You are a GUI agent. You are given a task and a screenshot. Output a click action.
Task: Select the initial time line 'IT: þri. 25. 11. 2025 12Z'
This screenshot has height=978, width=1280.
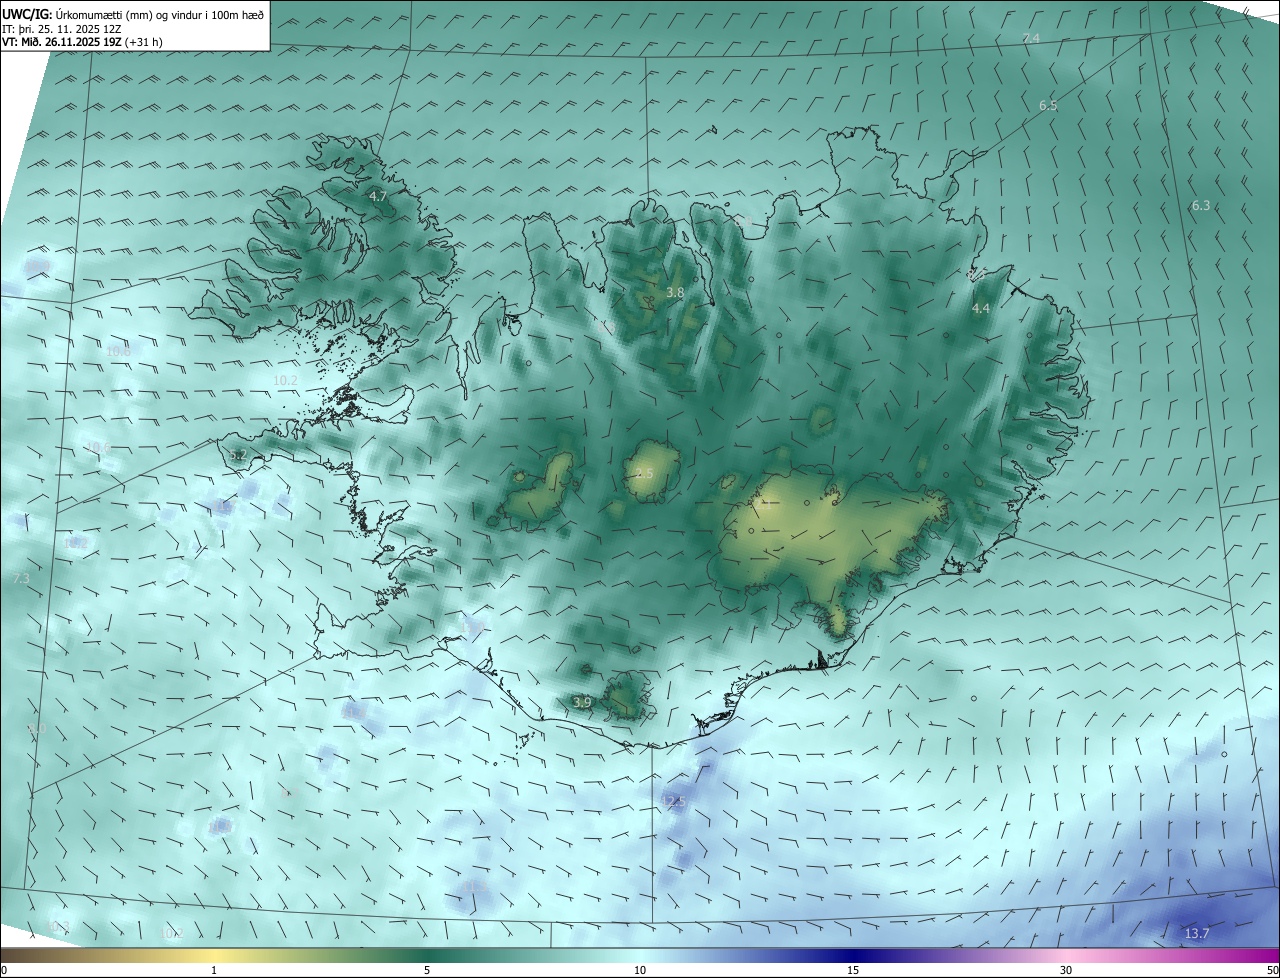click(x=62, y=29)
